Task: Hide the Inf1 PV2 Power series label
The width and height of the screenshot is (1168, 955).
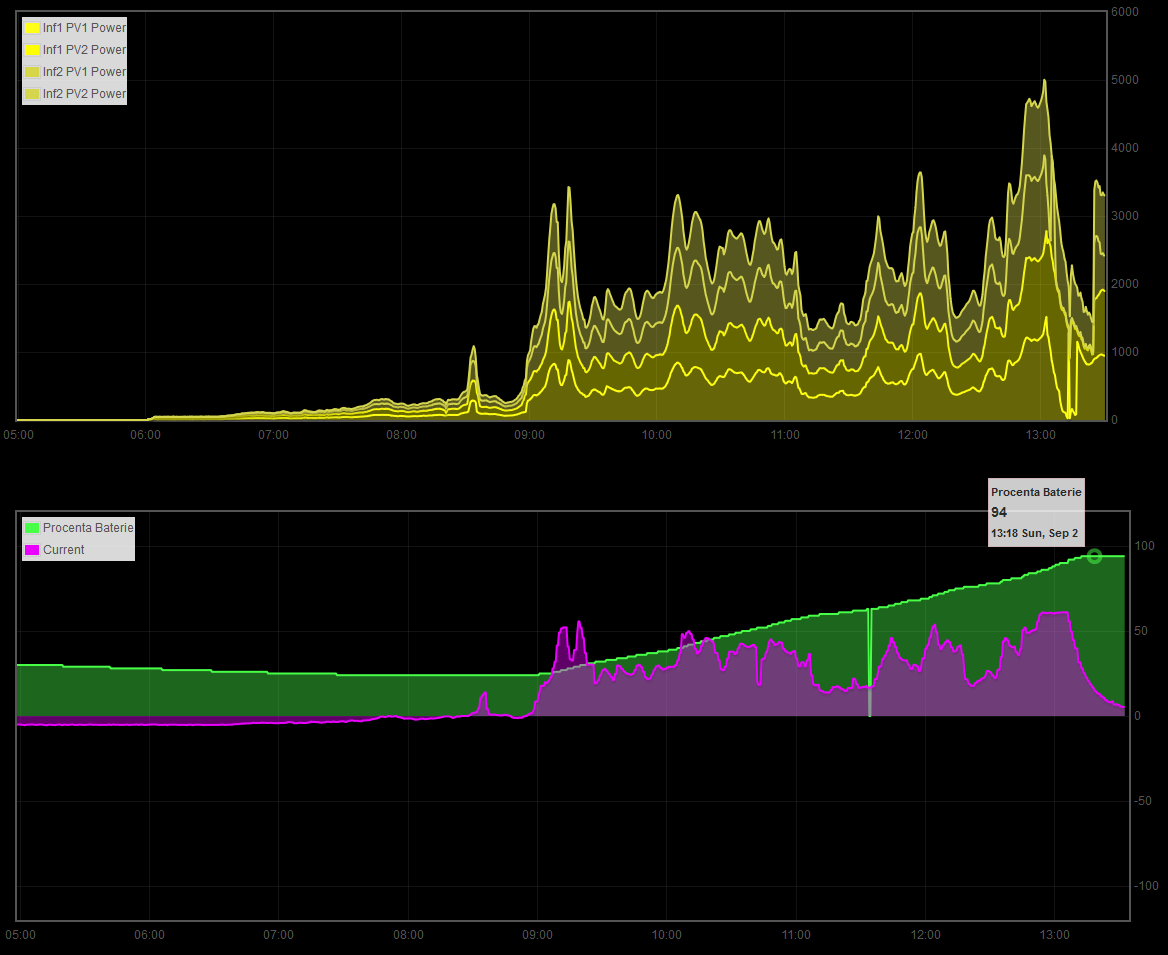Action: (x=84, y=50)
